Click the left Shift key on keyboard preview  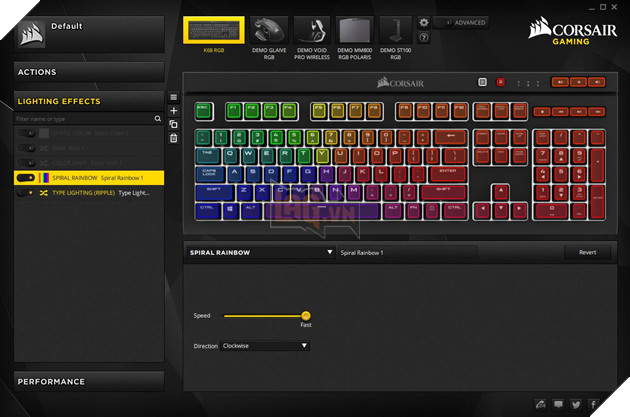pyautogui.click(x=215, y=192)
